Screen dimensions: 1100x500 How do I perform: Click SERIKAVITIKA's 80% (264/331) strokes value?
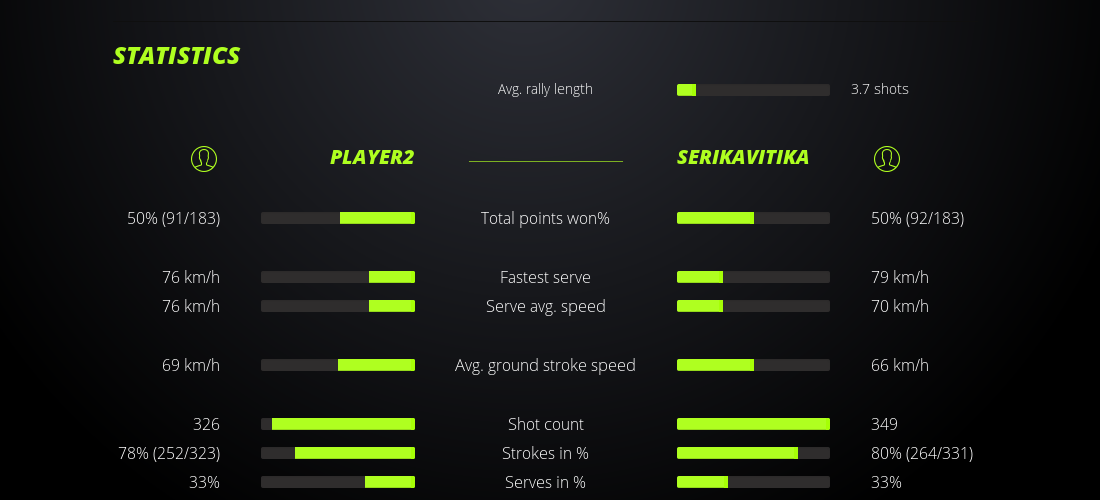[x=922, y=453]
